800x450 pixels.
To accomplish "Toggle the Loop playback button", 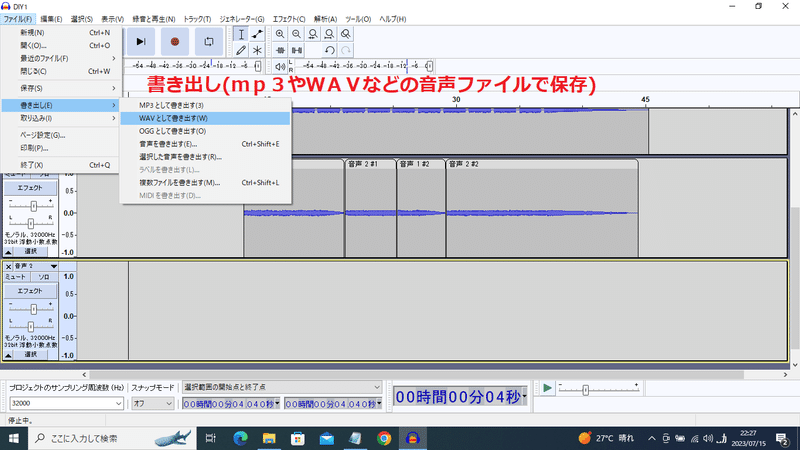I will coord(209,41).
